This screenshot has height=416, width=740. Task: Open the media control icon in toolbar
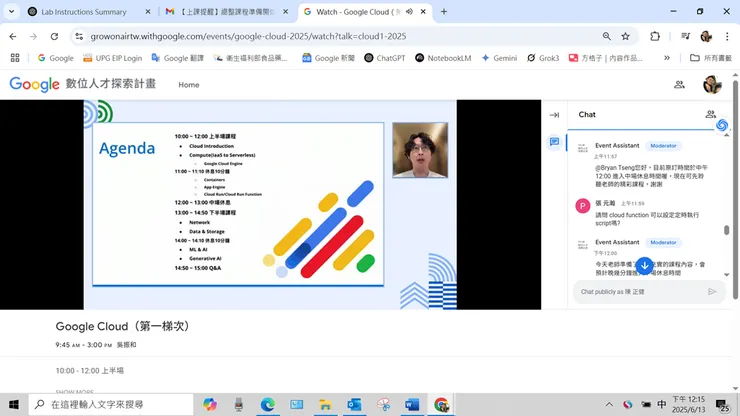pos(685,36)
